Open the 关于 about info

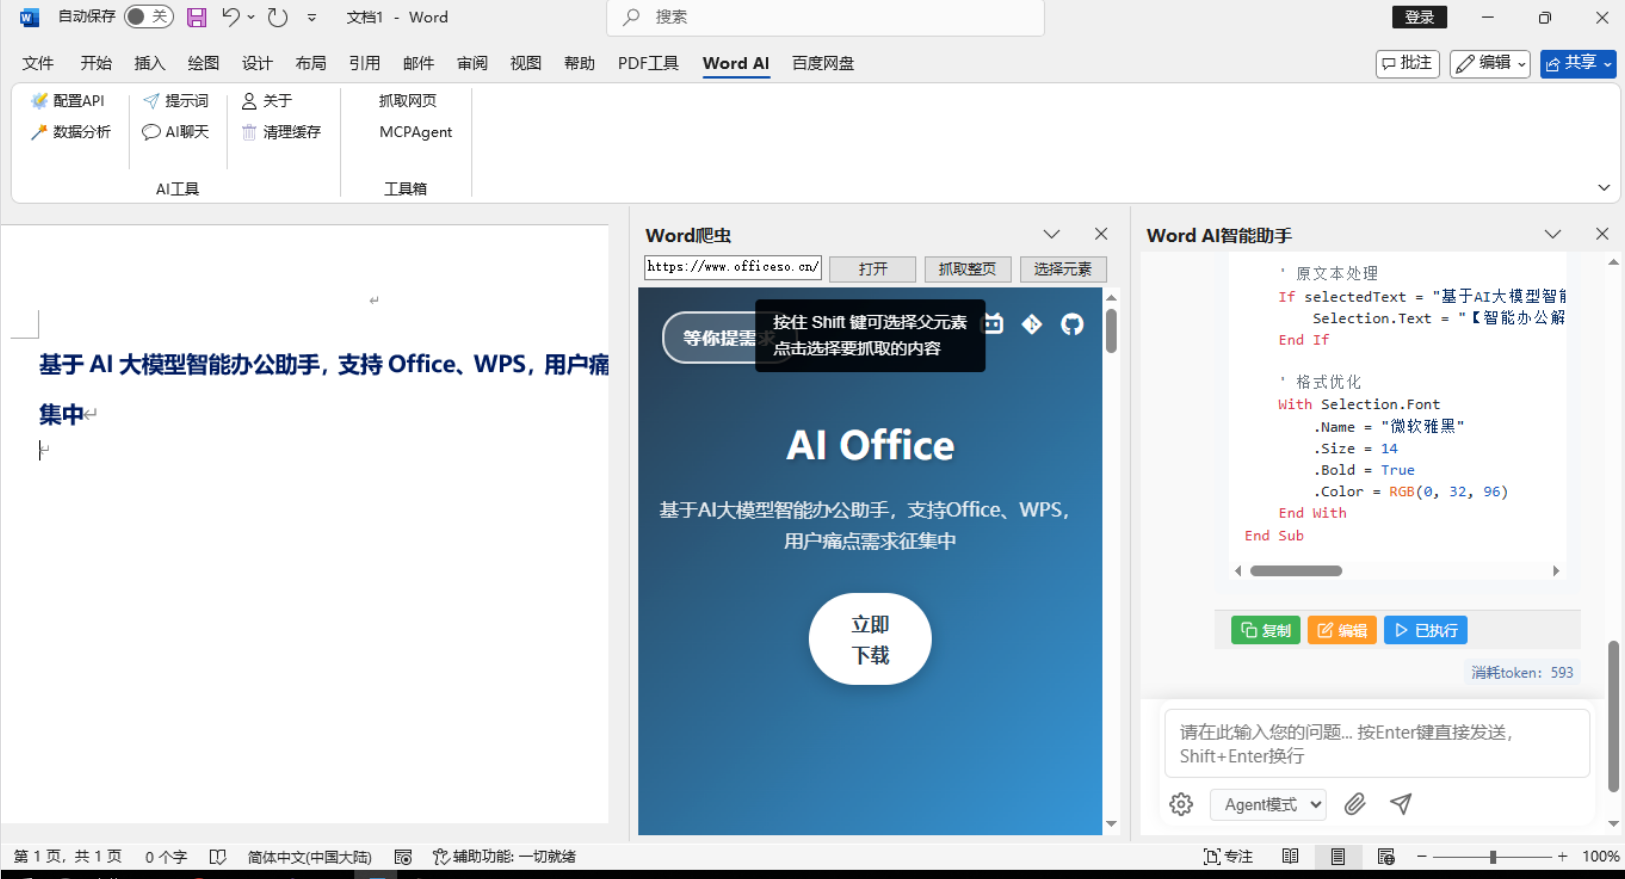pyautogui.click(x=267, y=101)
